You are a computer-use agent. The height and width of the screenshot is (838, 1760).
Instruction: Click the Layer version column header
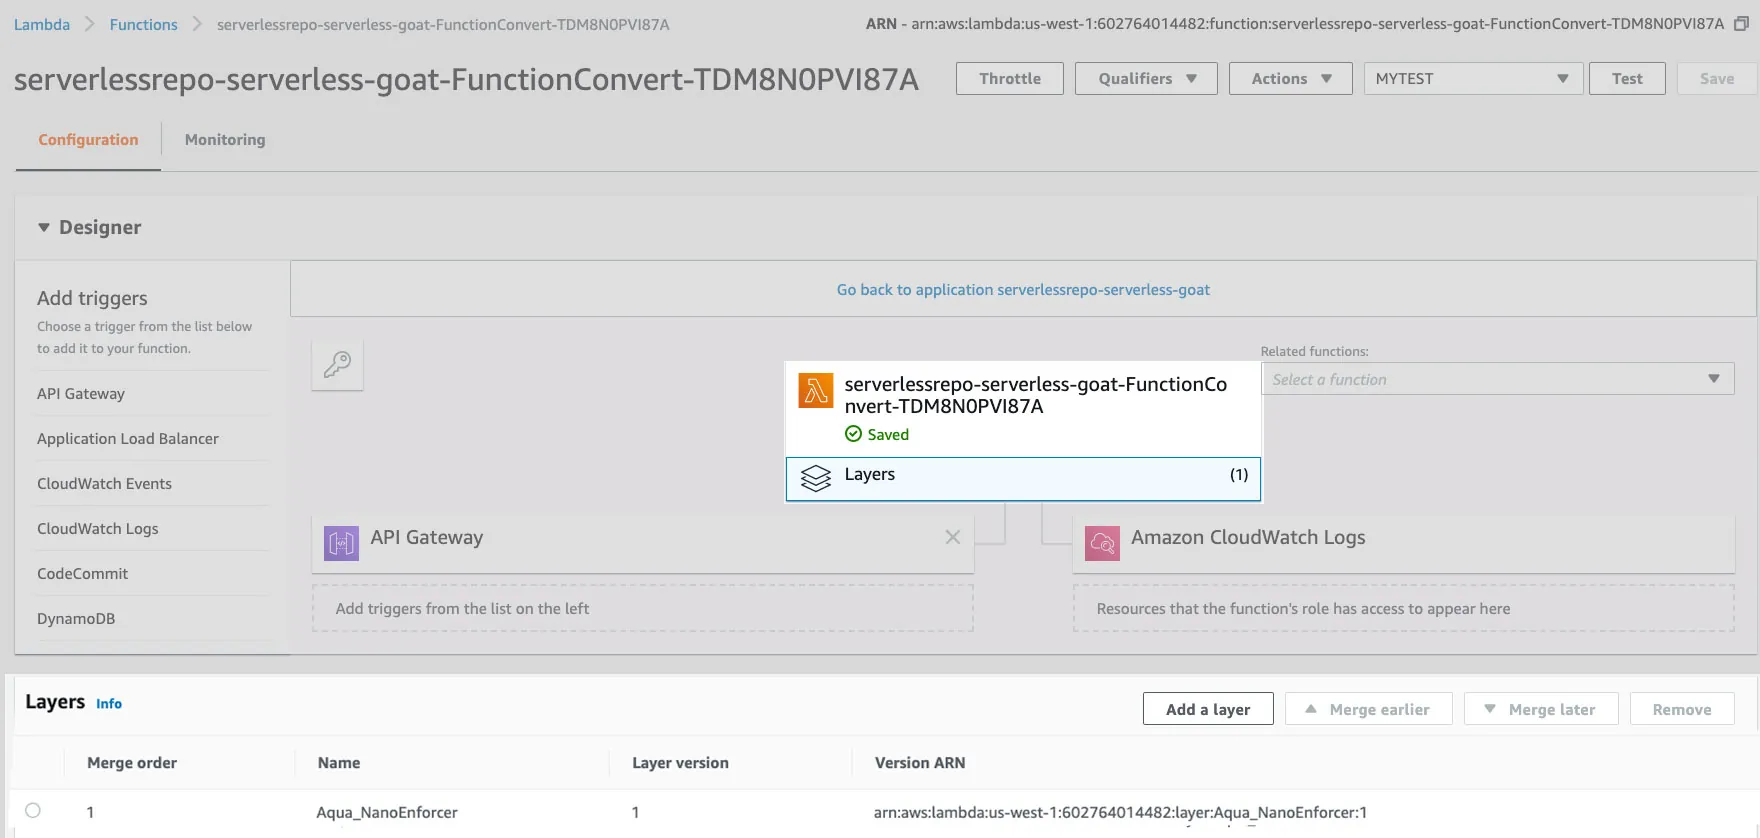click(680, 763)
